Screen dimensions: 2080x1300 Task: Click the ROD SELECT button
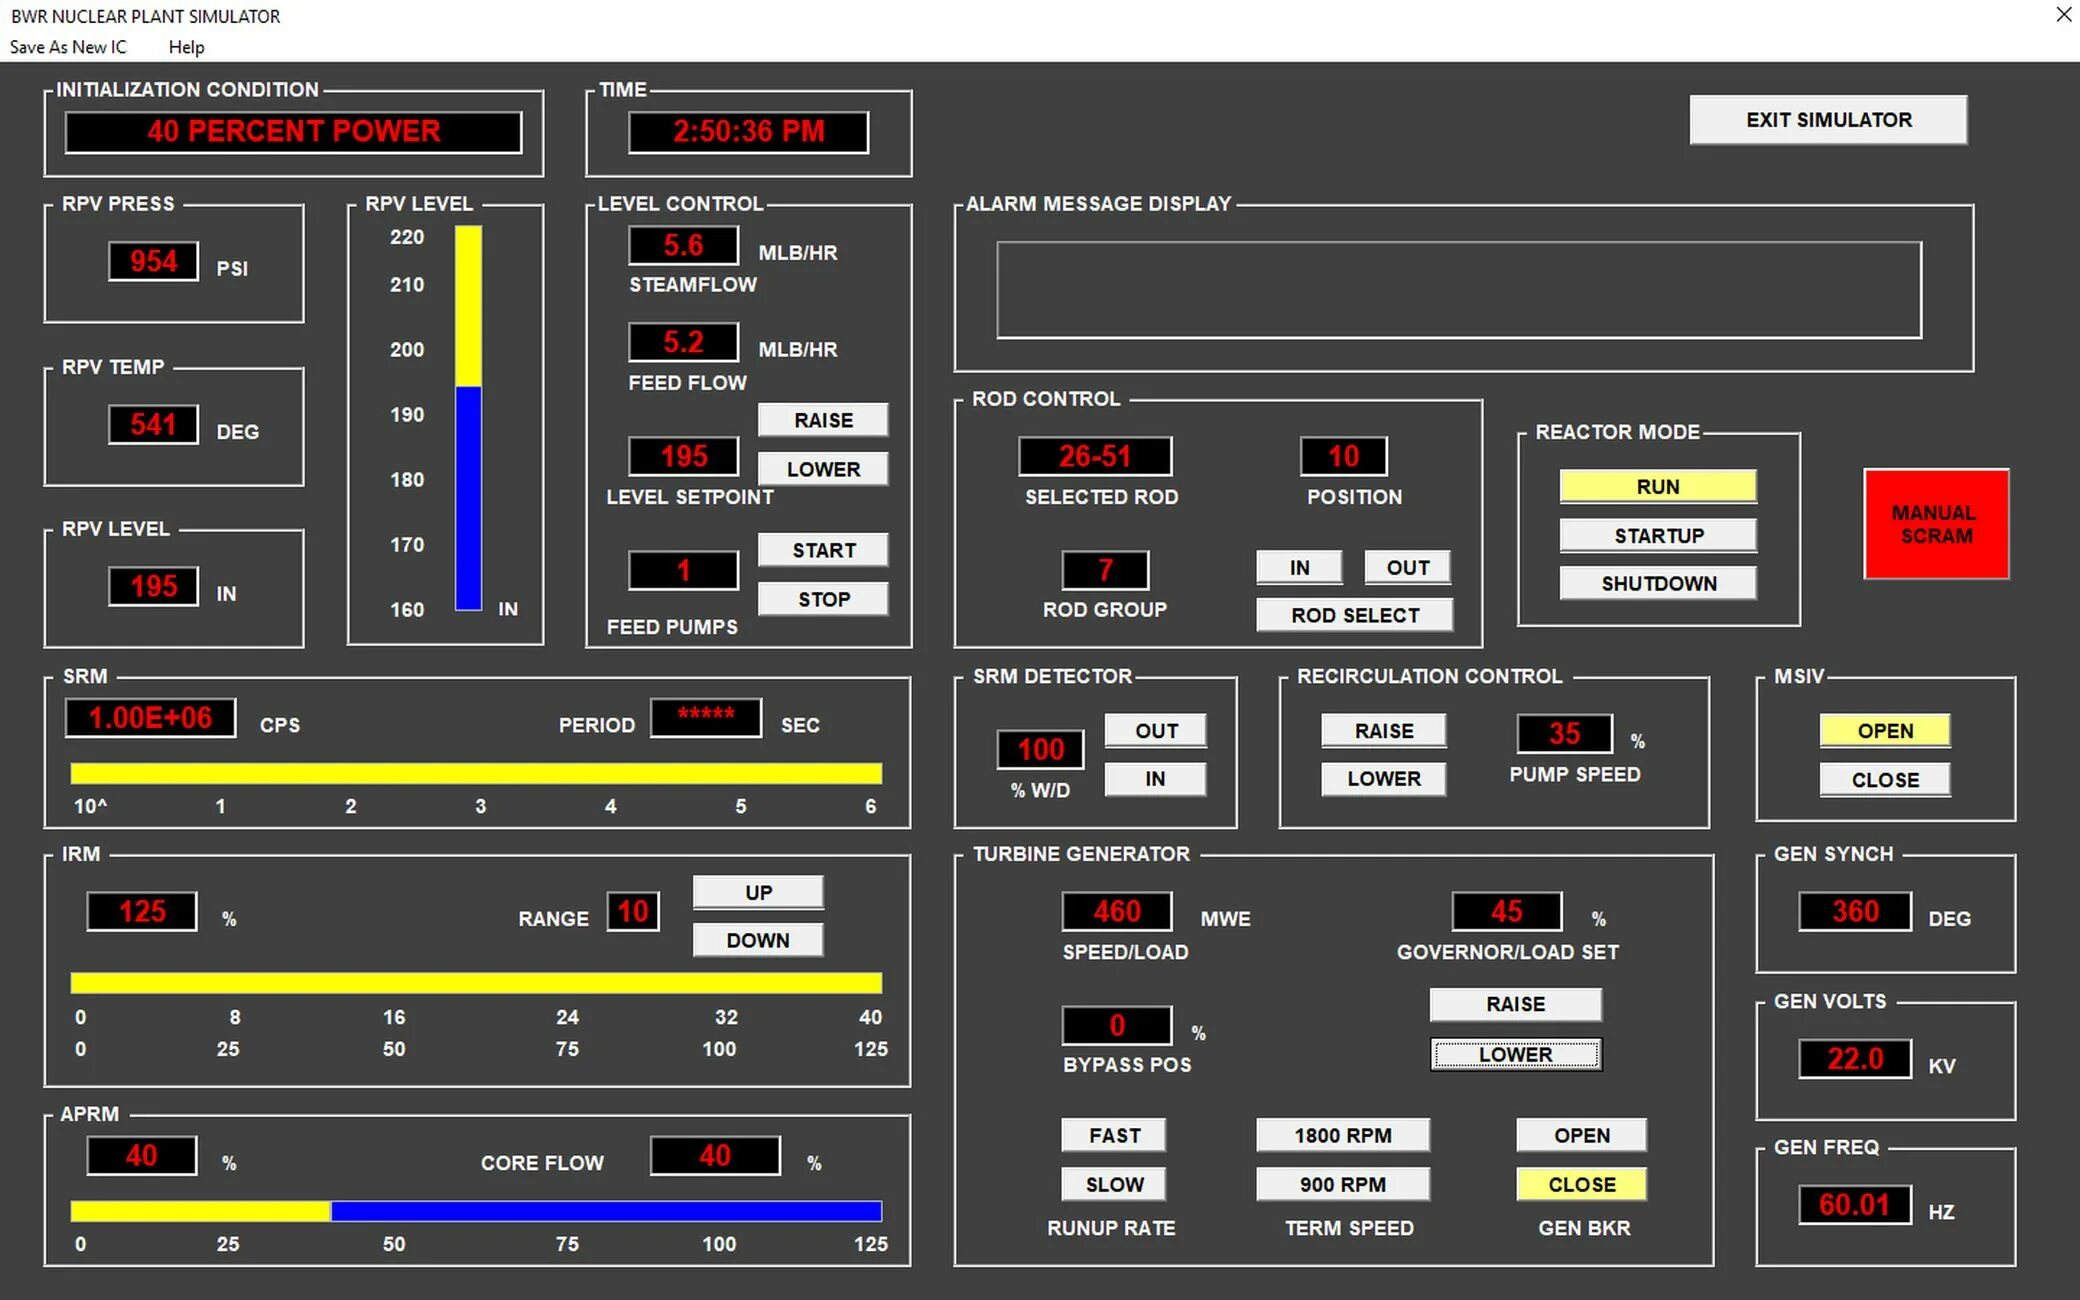coord(1354,615)
